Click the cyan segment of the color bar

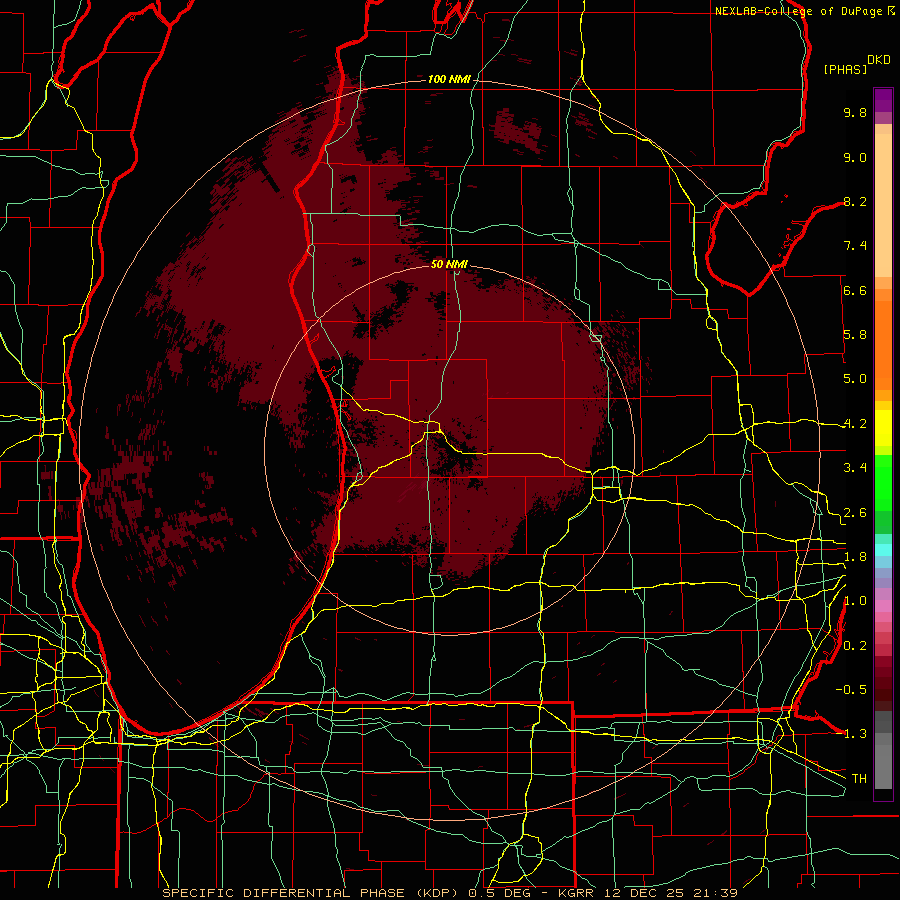(x=883, y=550)
